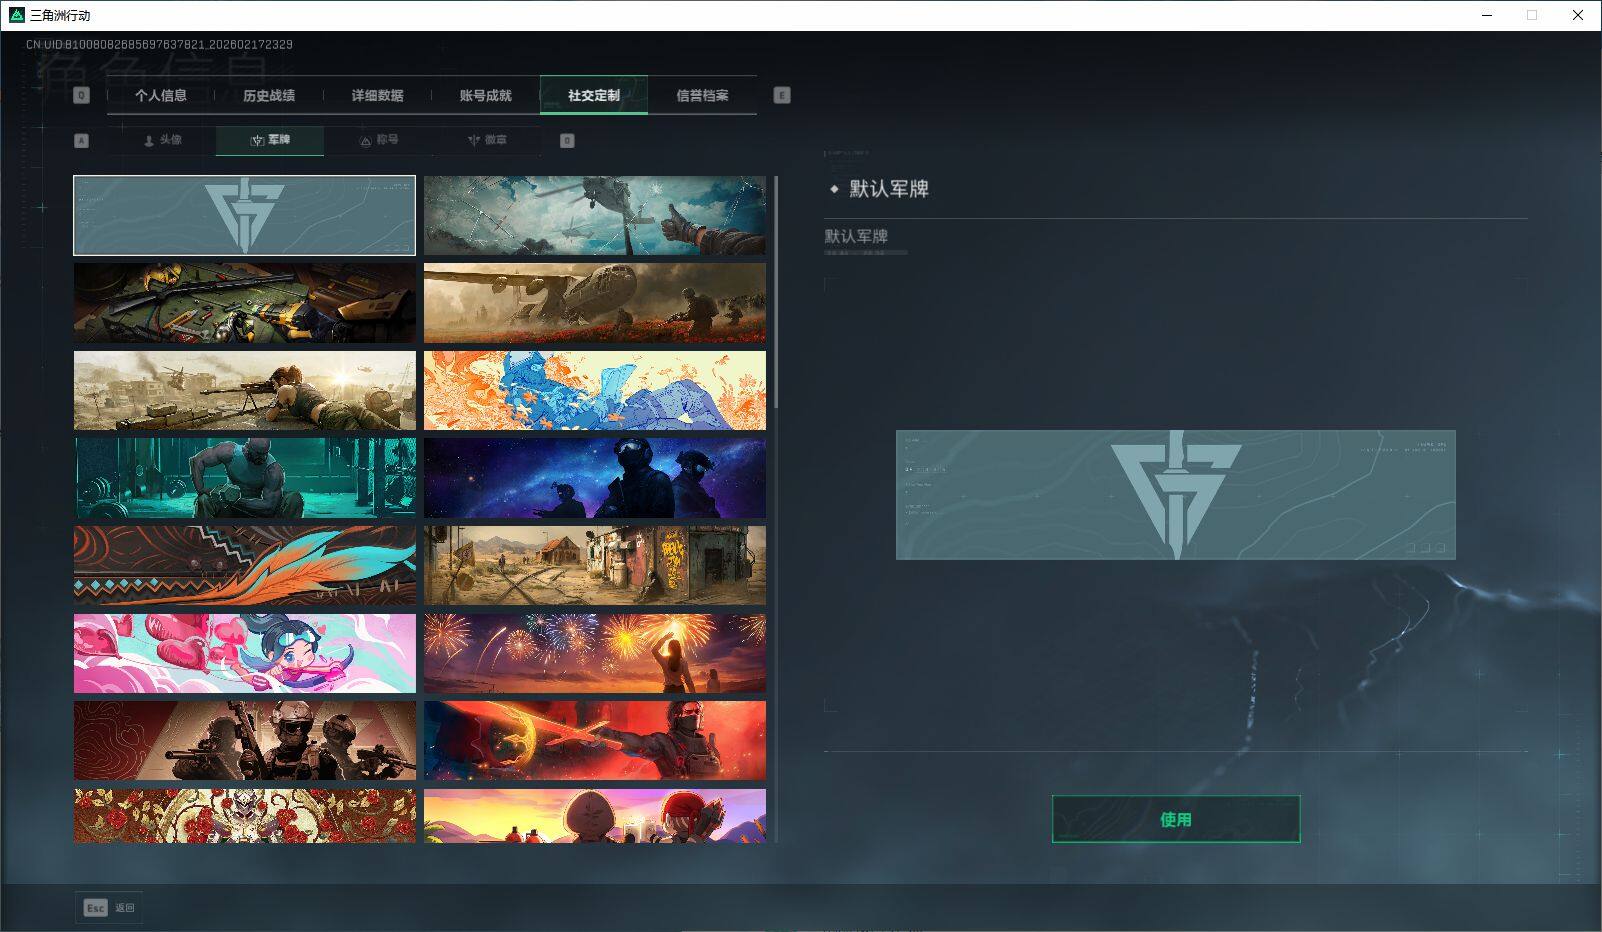Open the 详细数据 tab

coord(377,96)
